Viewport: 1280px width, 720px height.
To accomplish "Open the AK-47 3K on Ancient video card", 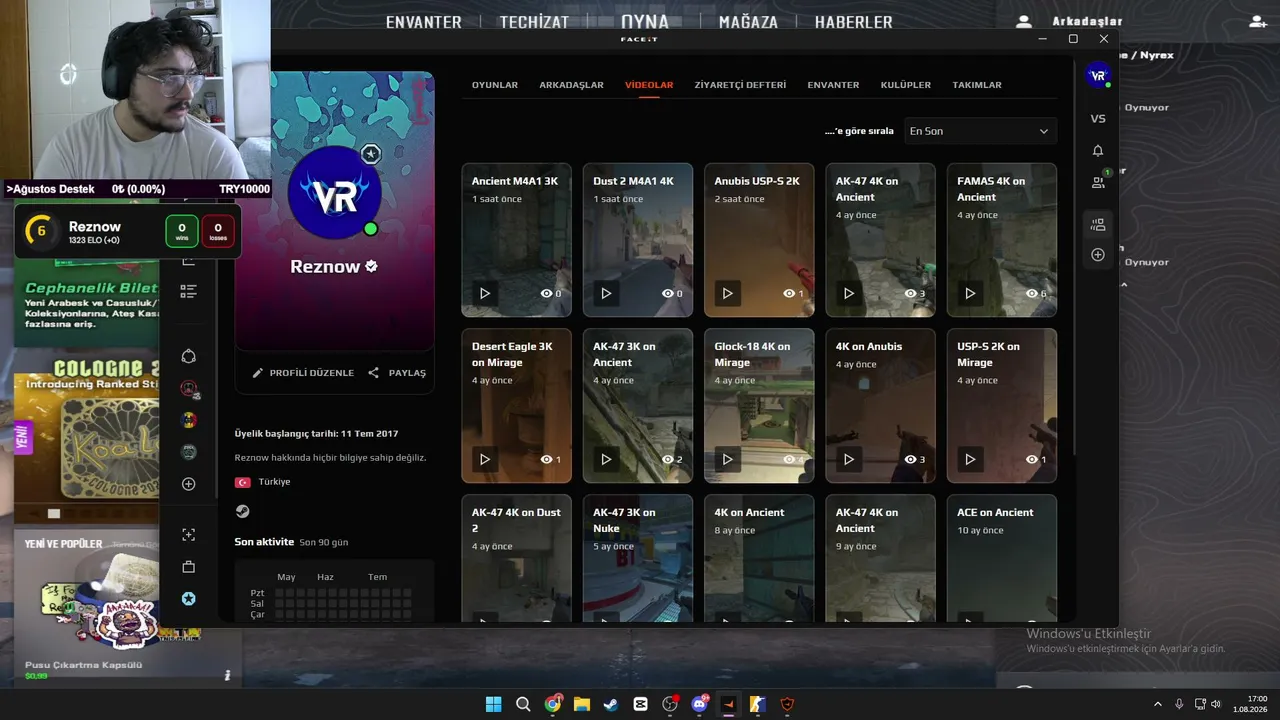I will (637, 406).
